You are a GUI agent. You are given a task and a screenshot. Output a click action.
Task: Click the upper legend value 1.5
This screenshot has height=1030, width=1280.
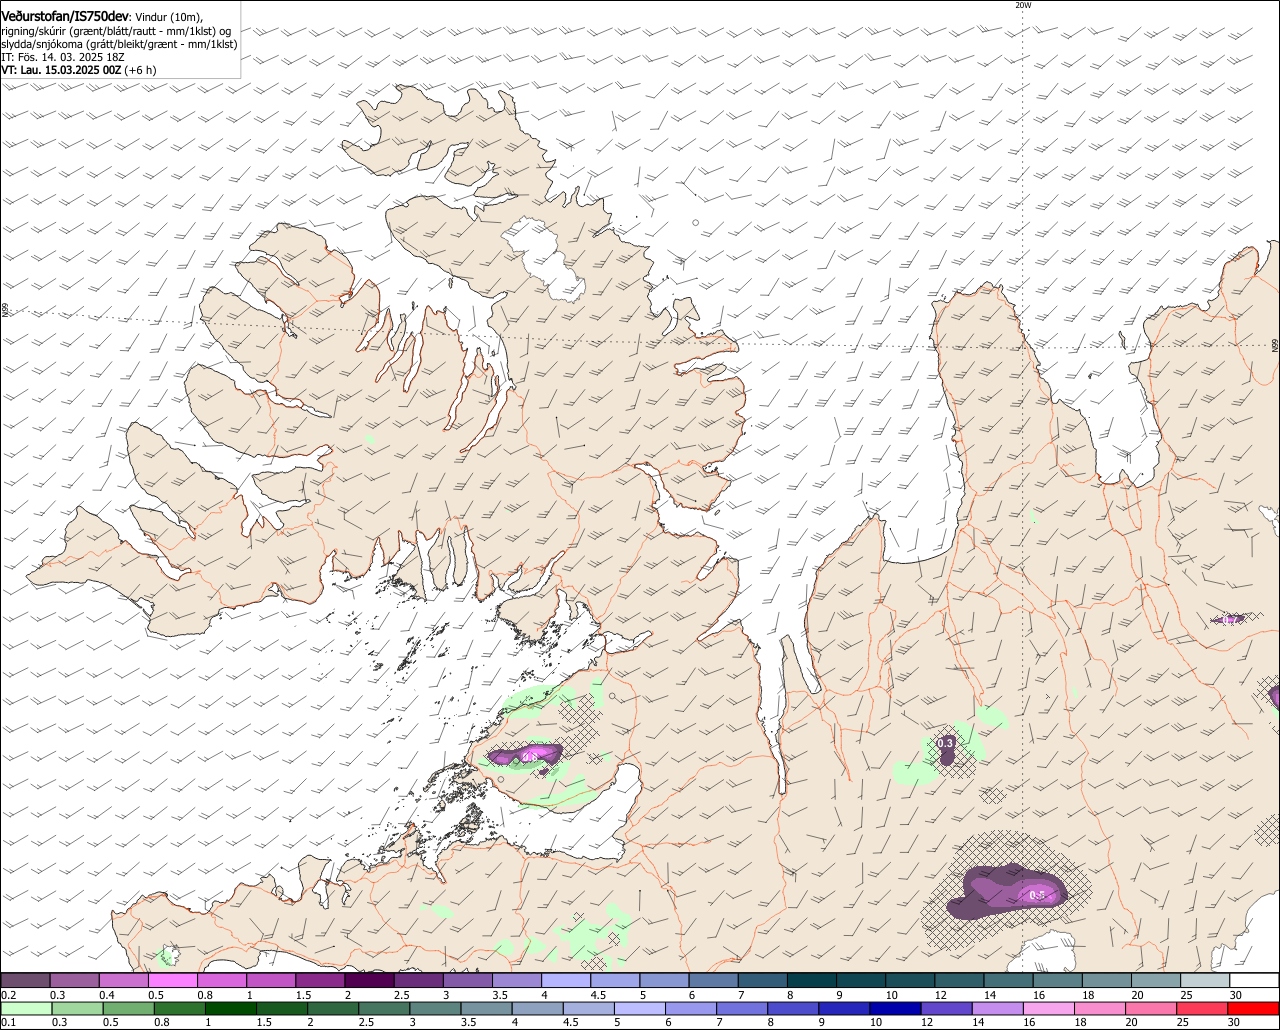point(305,995)
